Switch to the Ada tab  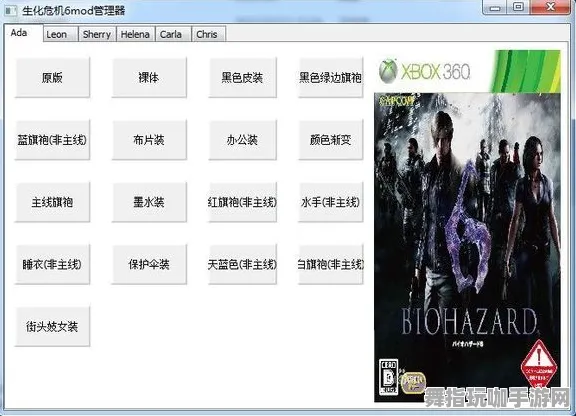[23, 33]
